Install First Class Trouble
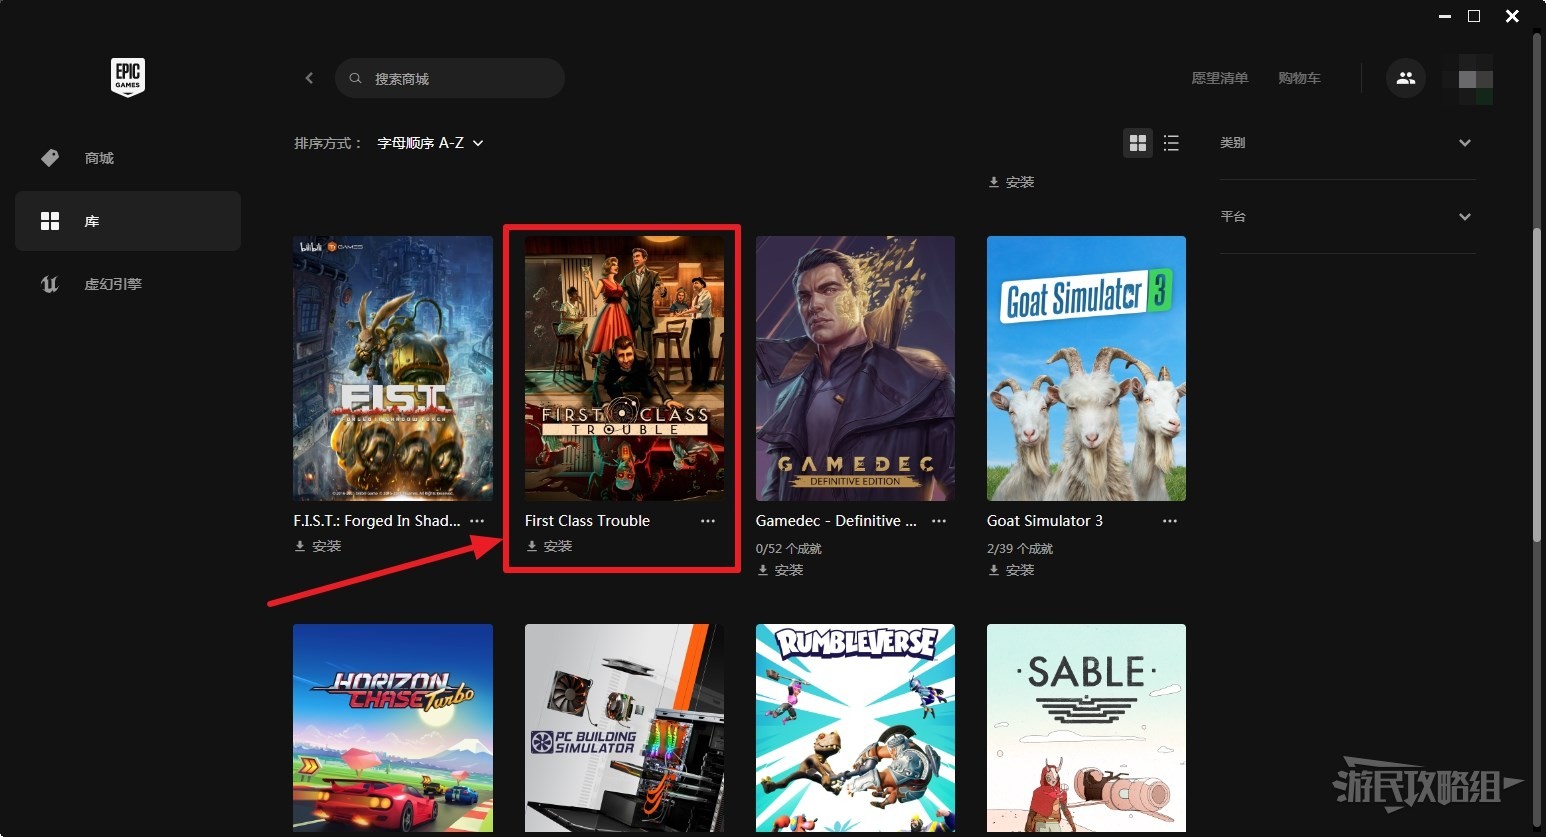The image size is (1546, 837). point(549,546)
